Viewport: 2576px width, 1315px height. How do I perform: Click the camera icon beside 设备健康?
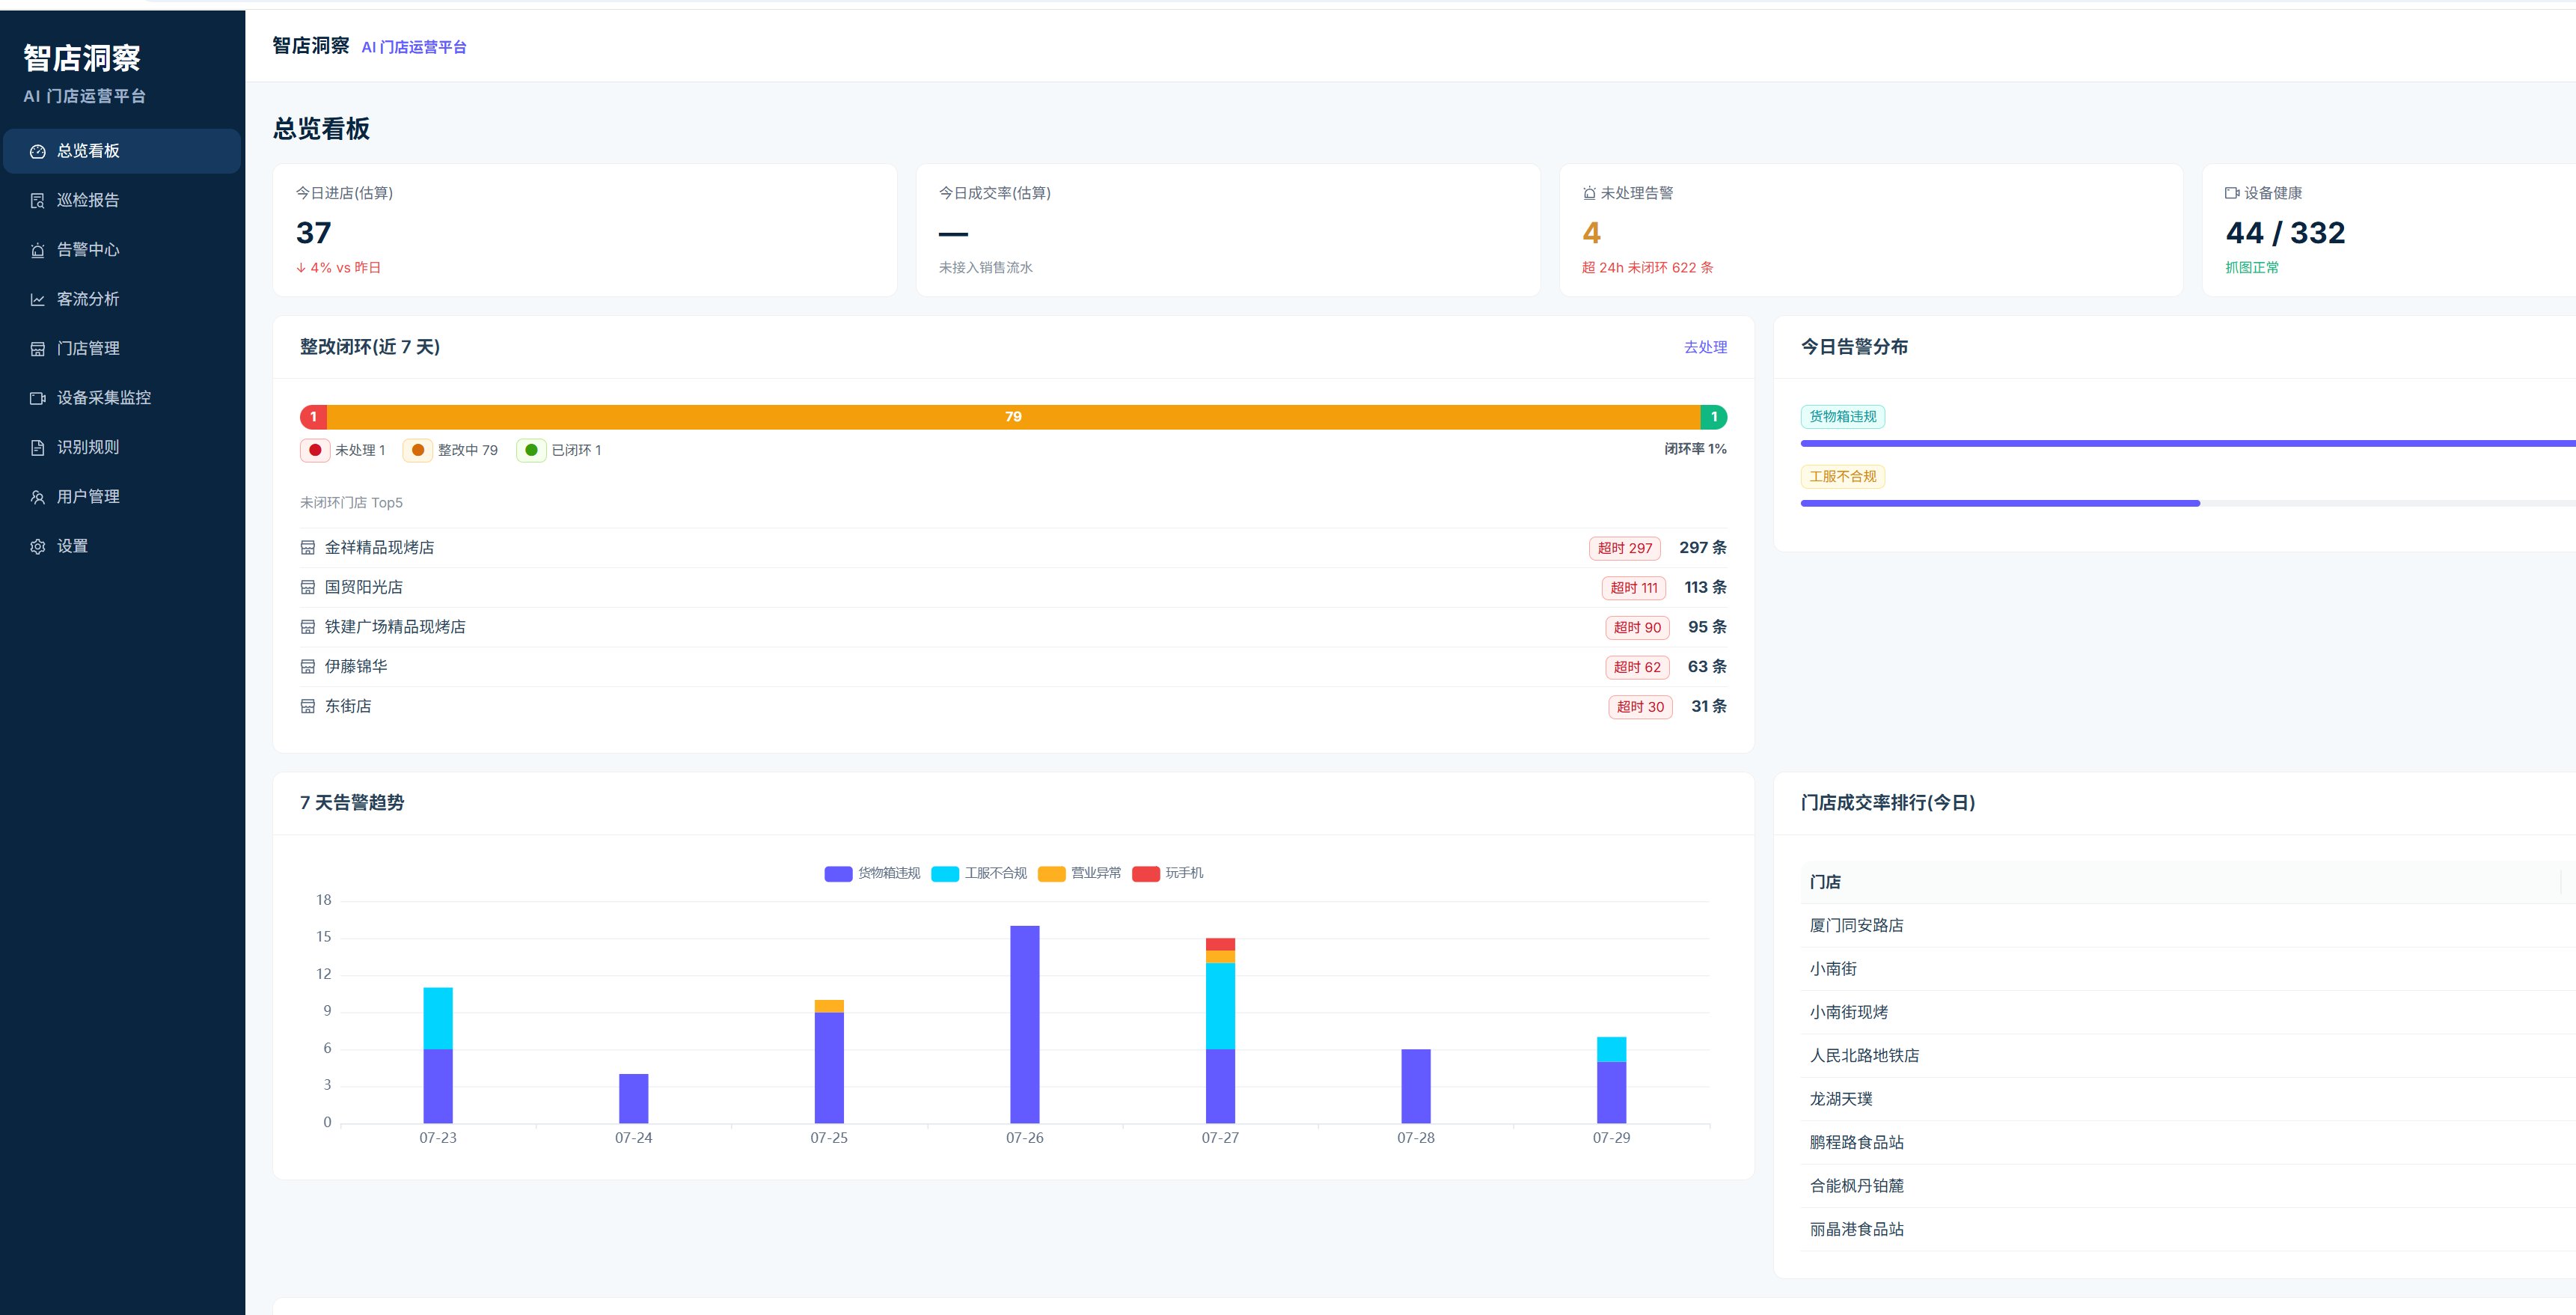[2232, 193]
